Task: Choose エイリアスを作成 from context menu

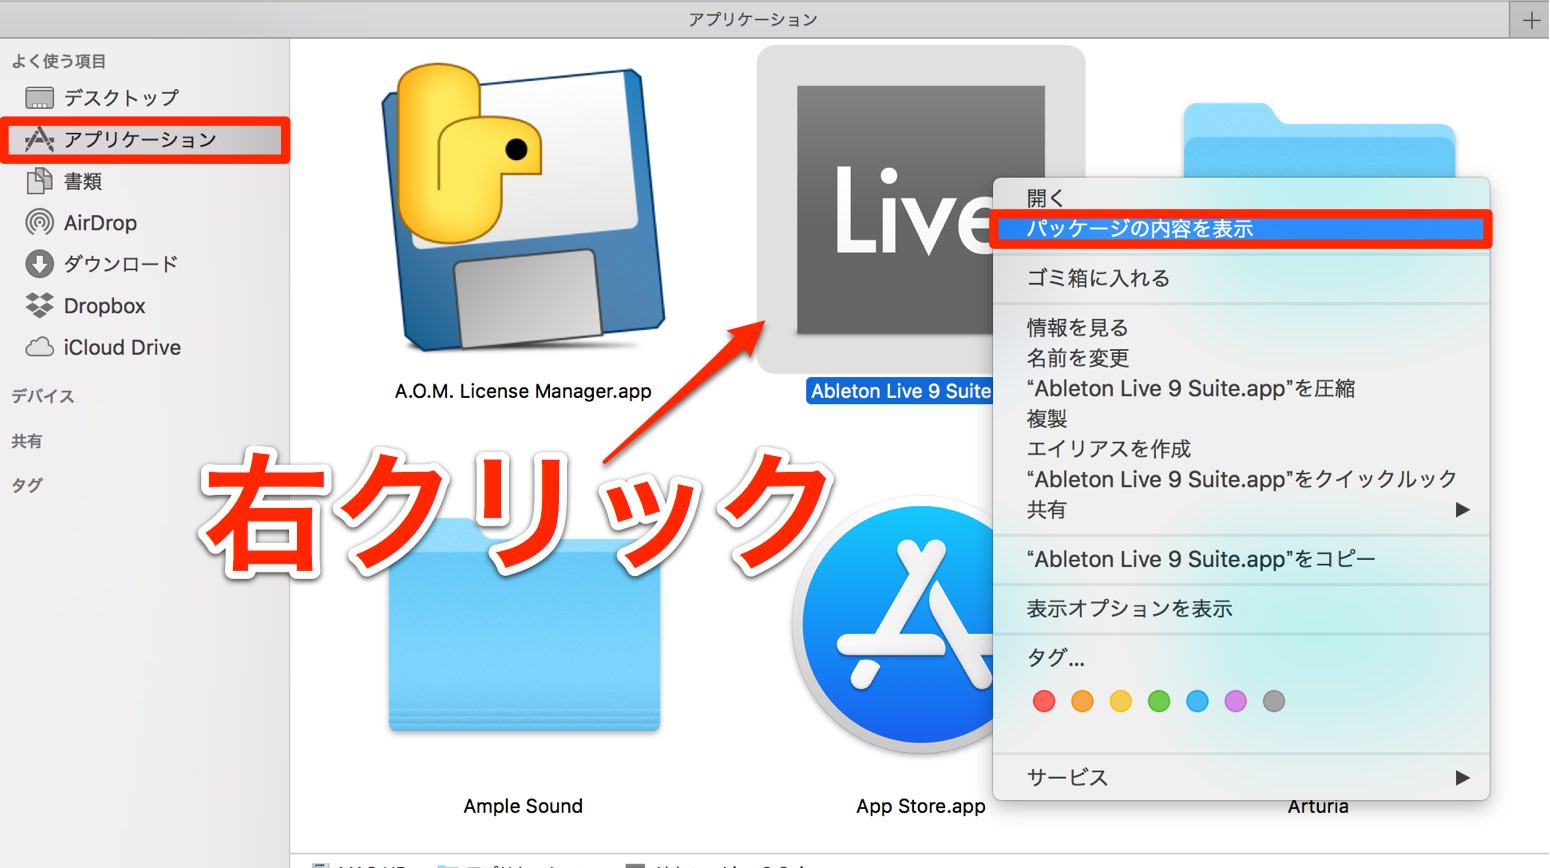Action: tap(1240, 449)
